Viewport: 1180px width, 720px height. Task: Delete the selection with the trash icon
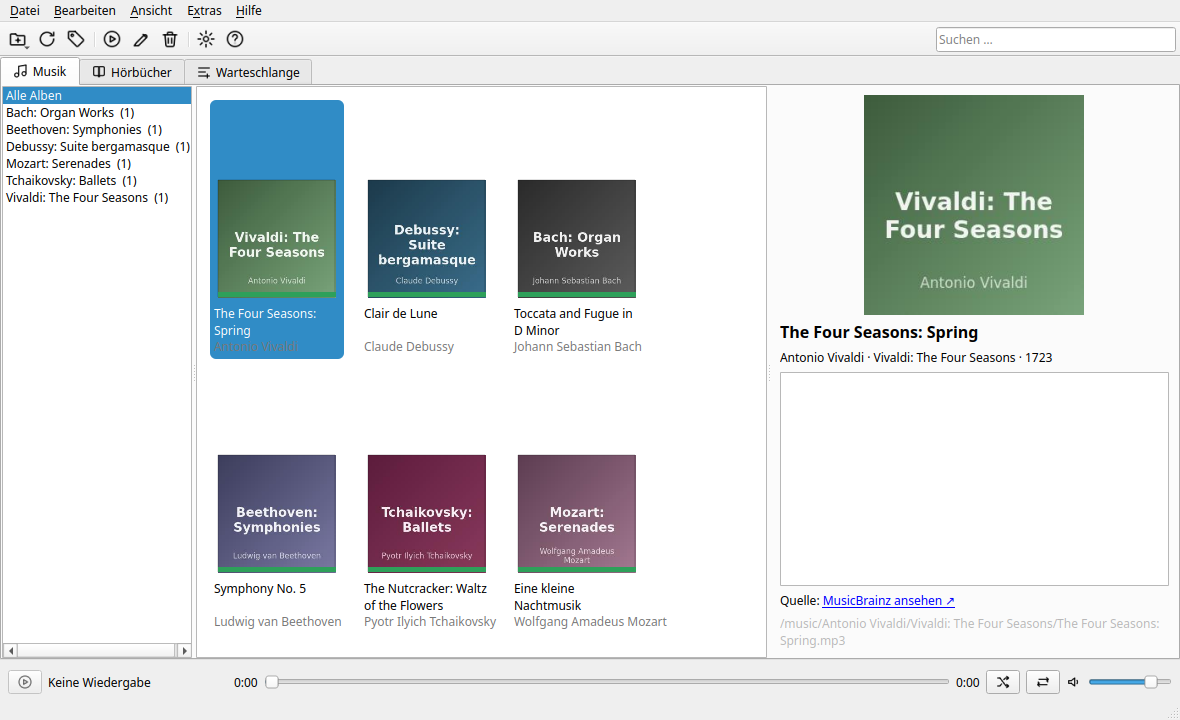(170, 39)
